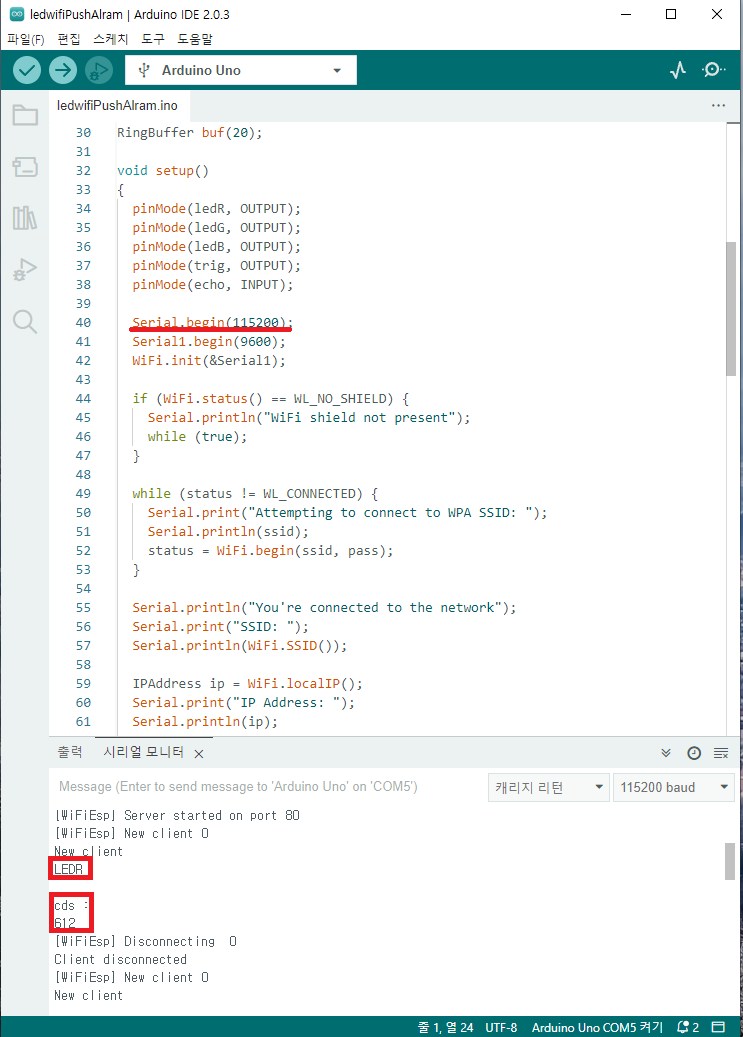
Task: Clear the serial monitor output
Action: point(721,753)
